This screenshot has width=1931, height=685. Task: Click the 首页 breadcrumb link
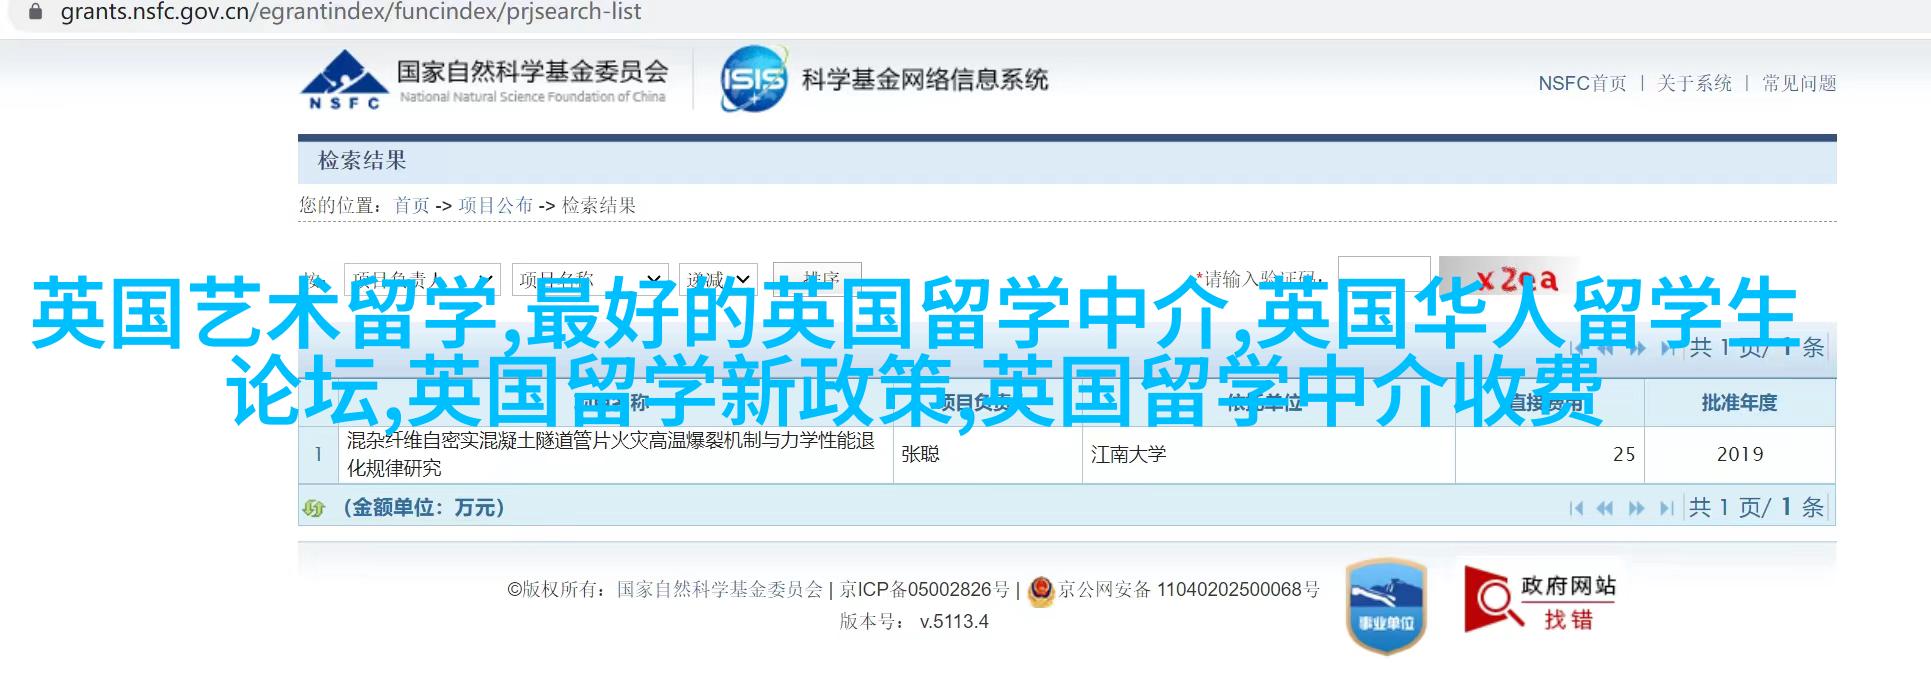pyautogui.click(x=411, y=206)
